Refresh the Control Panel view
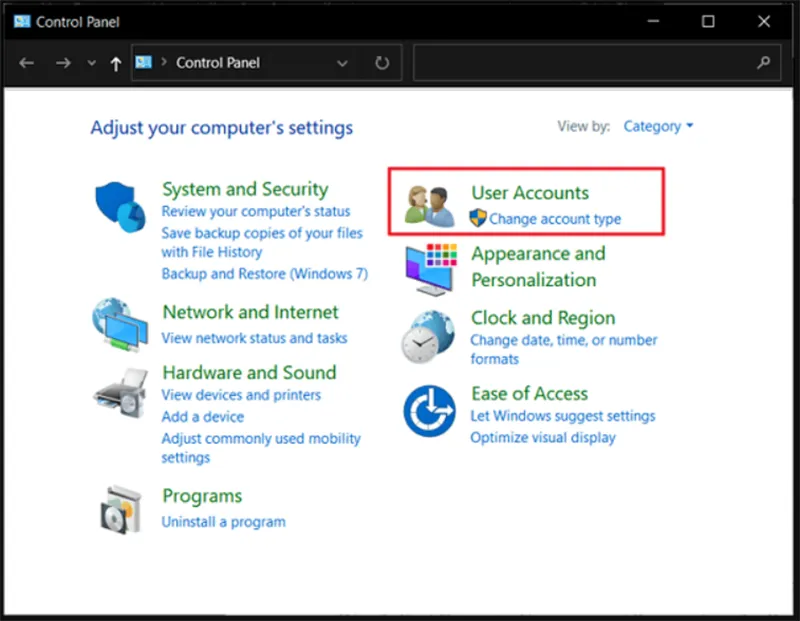Viewport: 800px width, 621px height. (382, 63)
